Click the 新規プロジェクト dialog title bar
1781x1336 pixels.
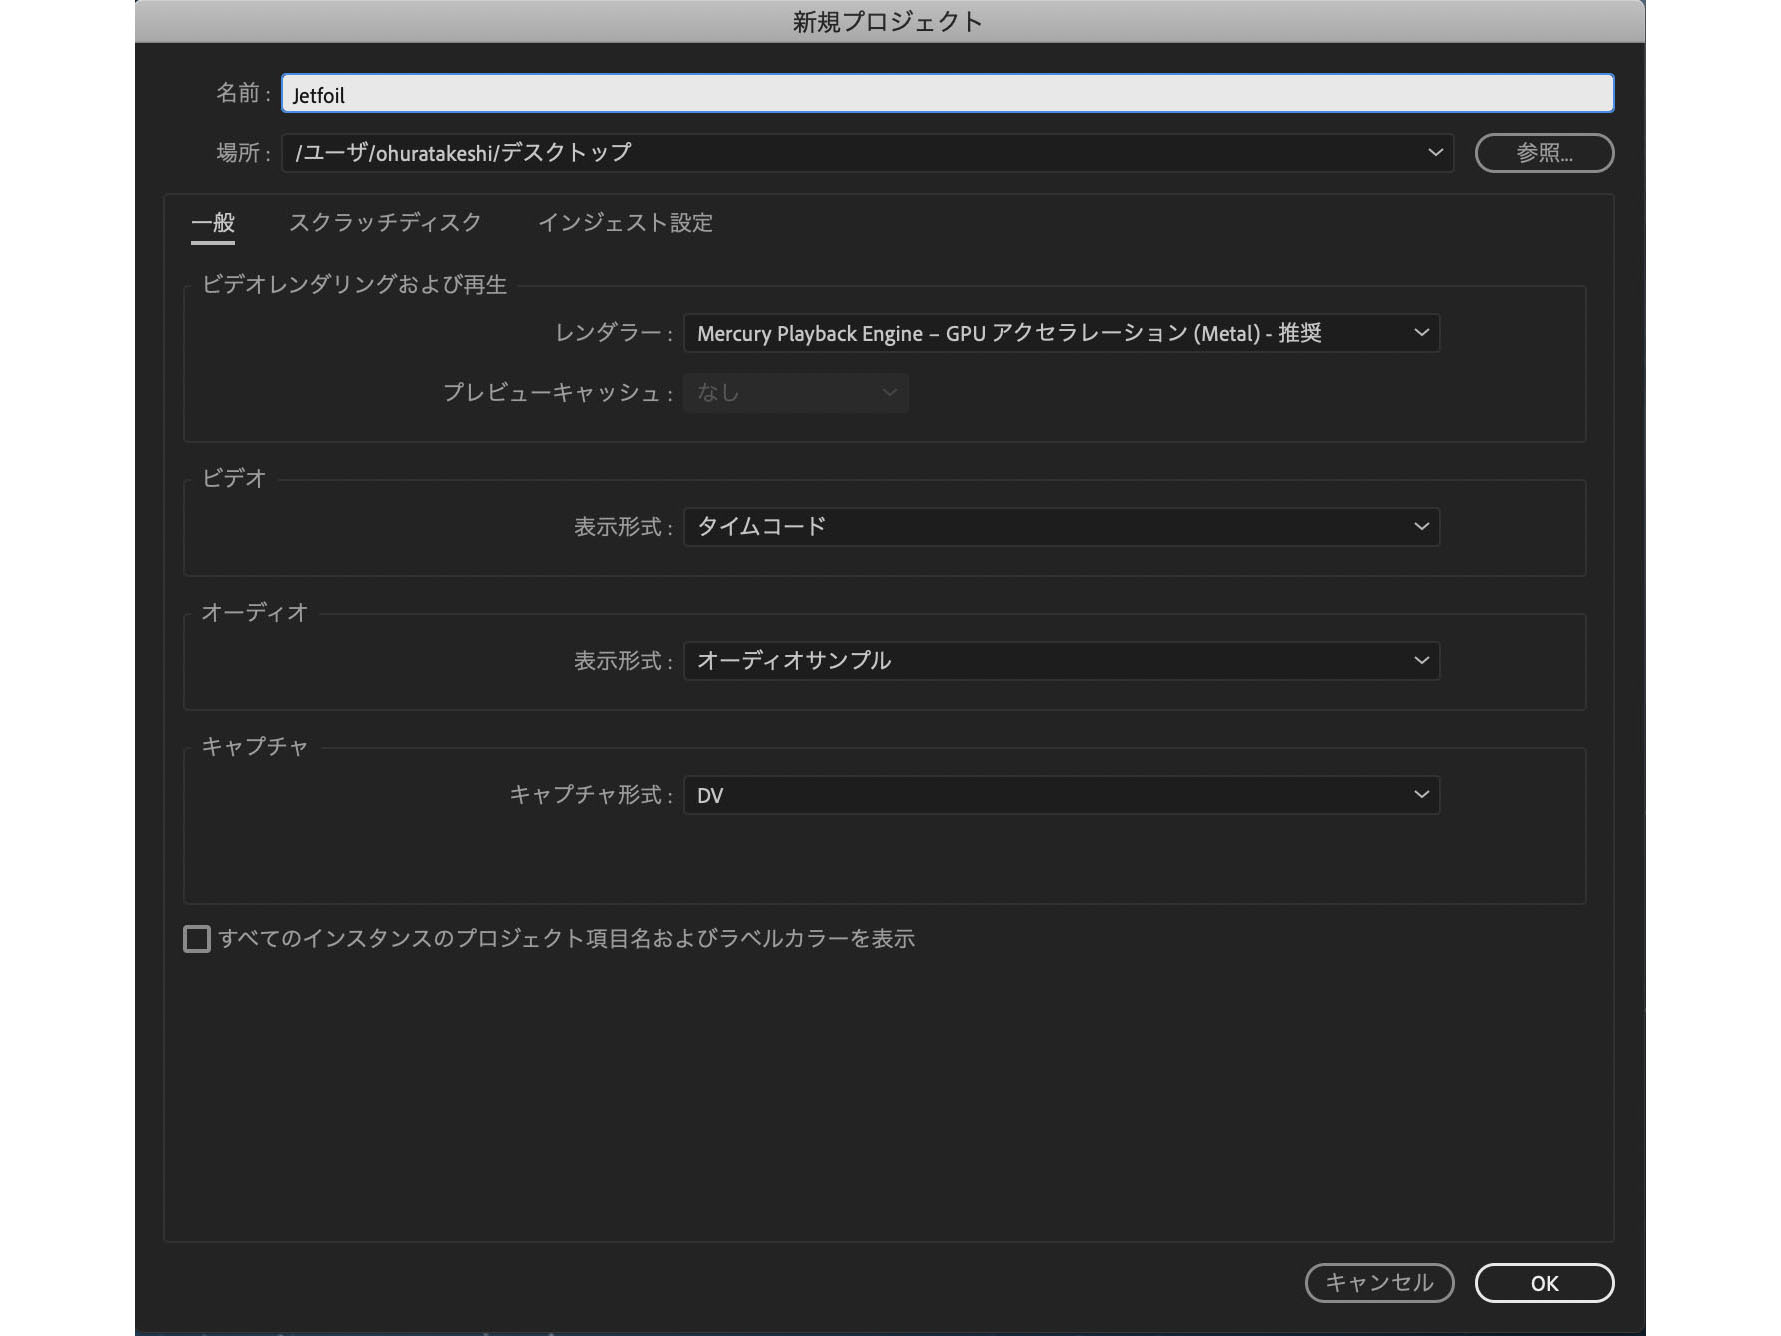coord(884,20)
